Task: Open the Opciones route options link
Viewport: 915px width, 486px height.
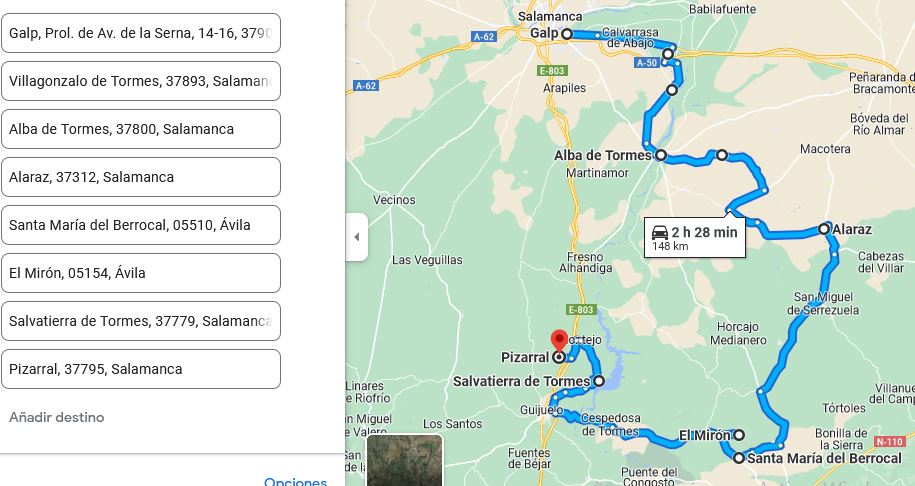Action: tap(295, 482)
